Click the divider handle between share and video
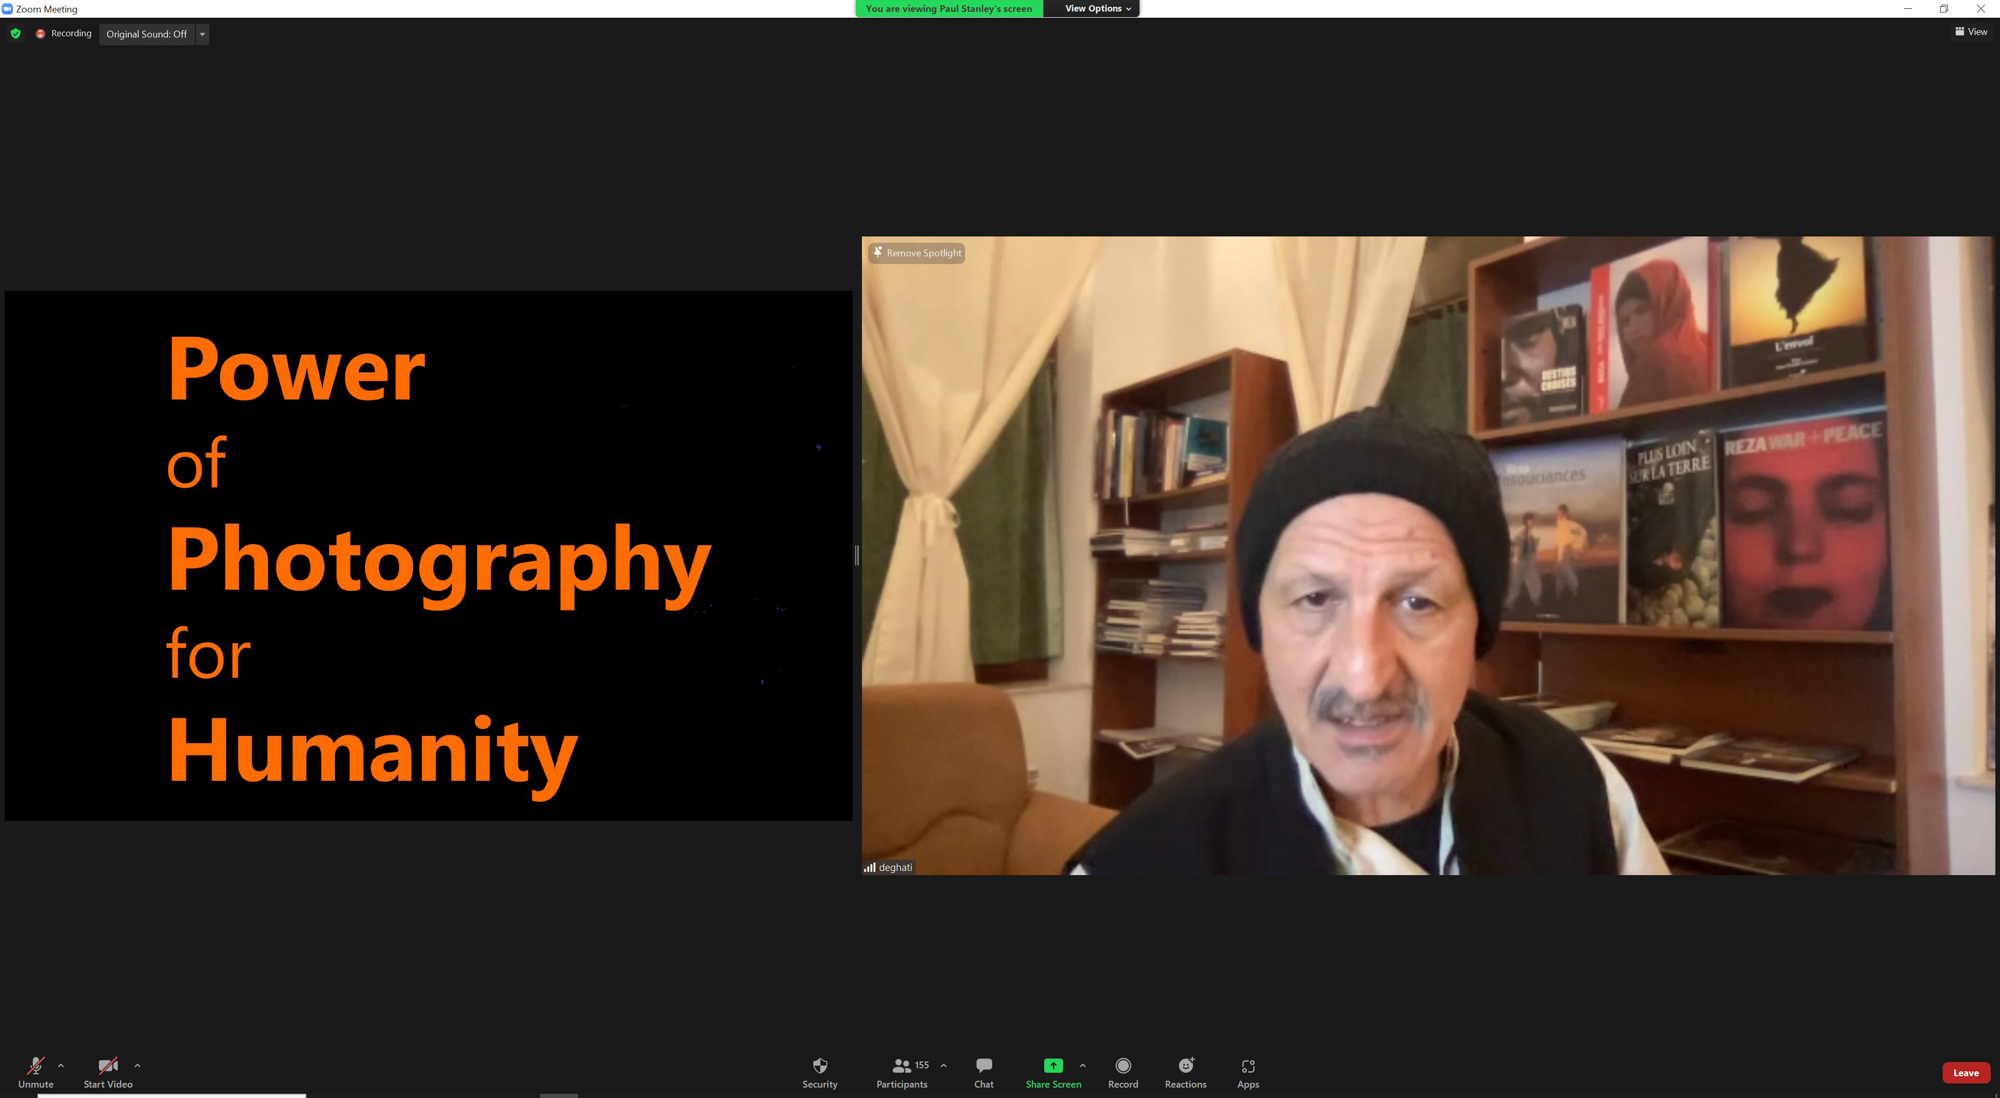 click(x=857, y=555)
